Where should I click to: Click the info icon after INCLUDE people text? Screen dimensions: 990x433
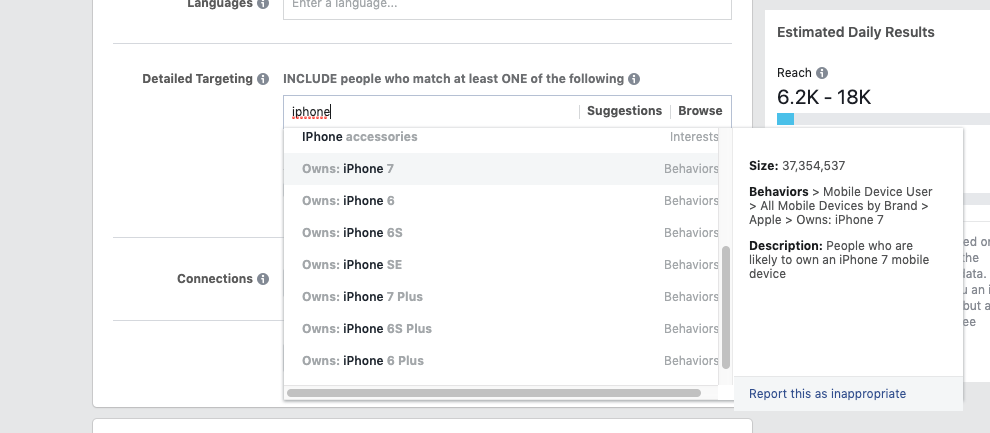(x=634, y=79)
